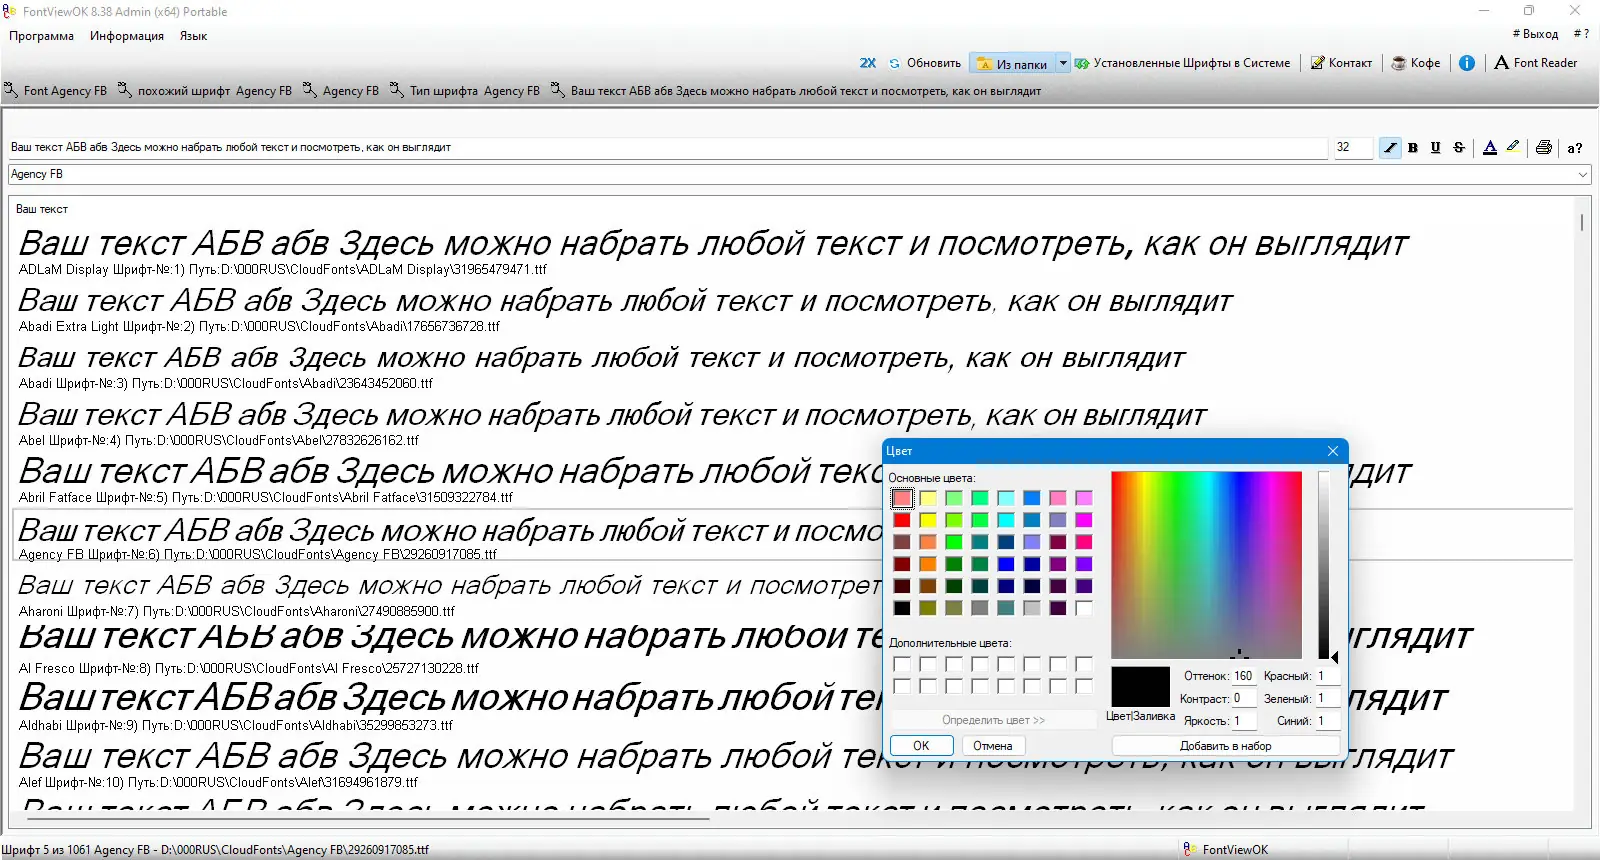This screenshot has width=1600, height=860.
Task: Click the brightness luminance slider bar
Action: coord(1324,564)
